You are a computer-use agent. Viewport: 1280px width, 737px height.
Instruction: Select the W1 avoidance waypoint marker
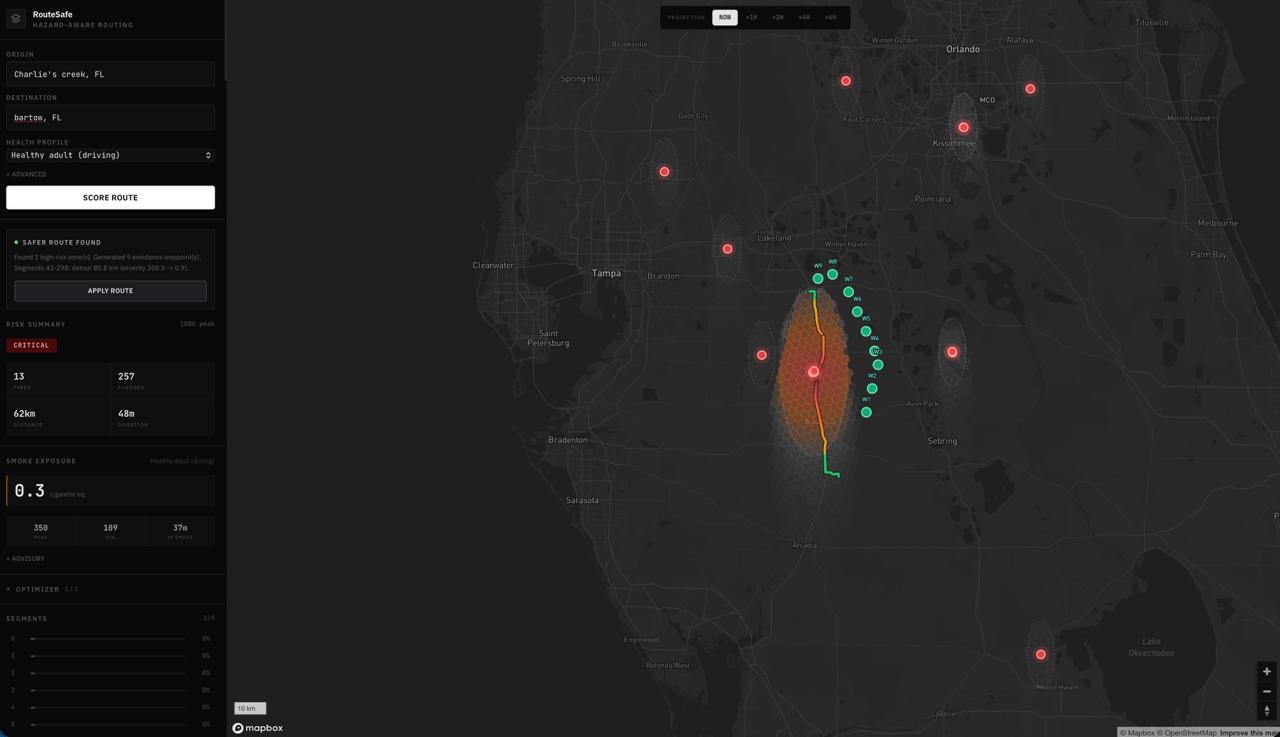pos(866,412)
